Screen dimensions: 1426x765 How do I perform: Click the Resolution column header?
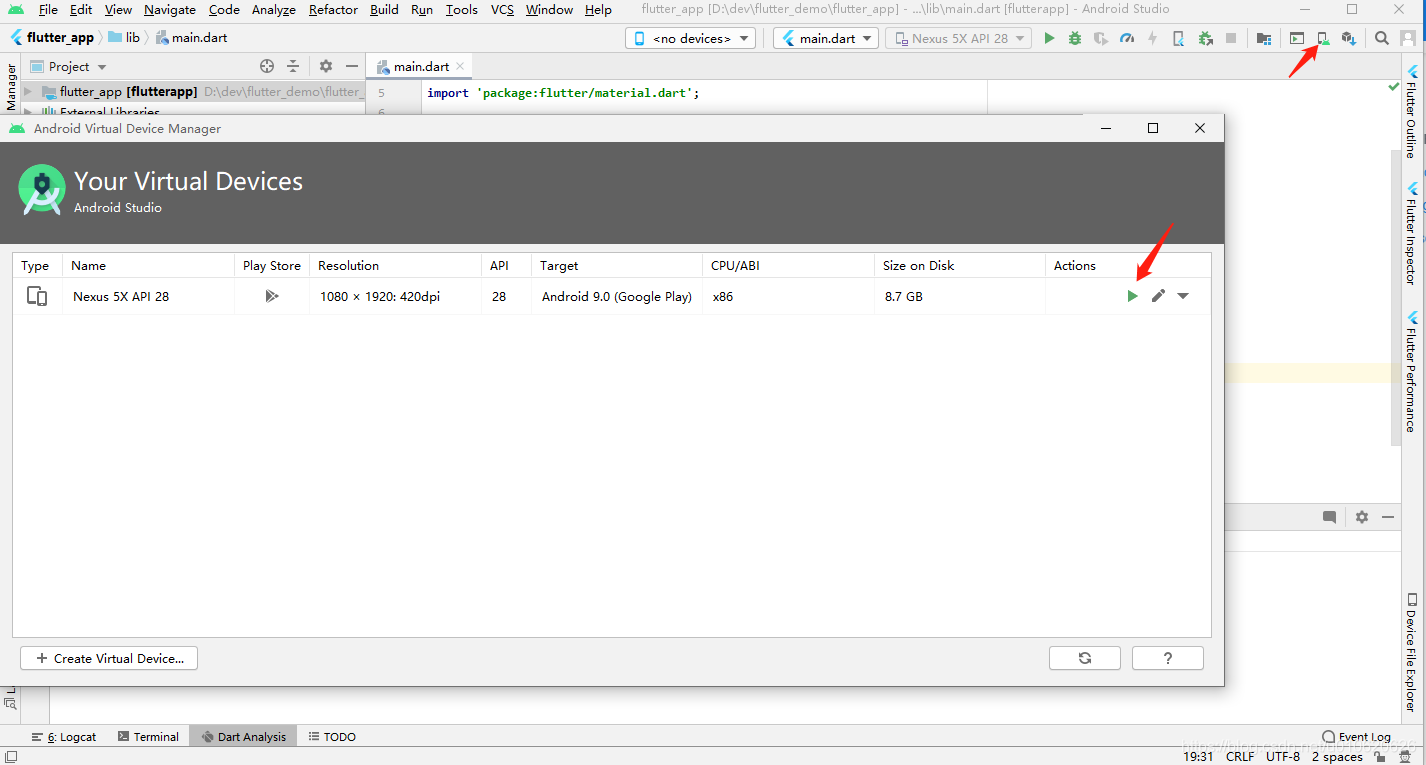click(x=395, y=265)
